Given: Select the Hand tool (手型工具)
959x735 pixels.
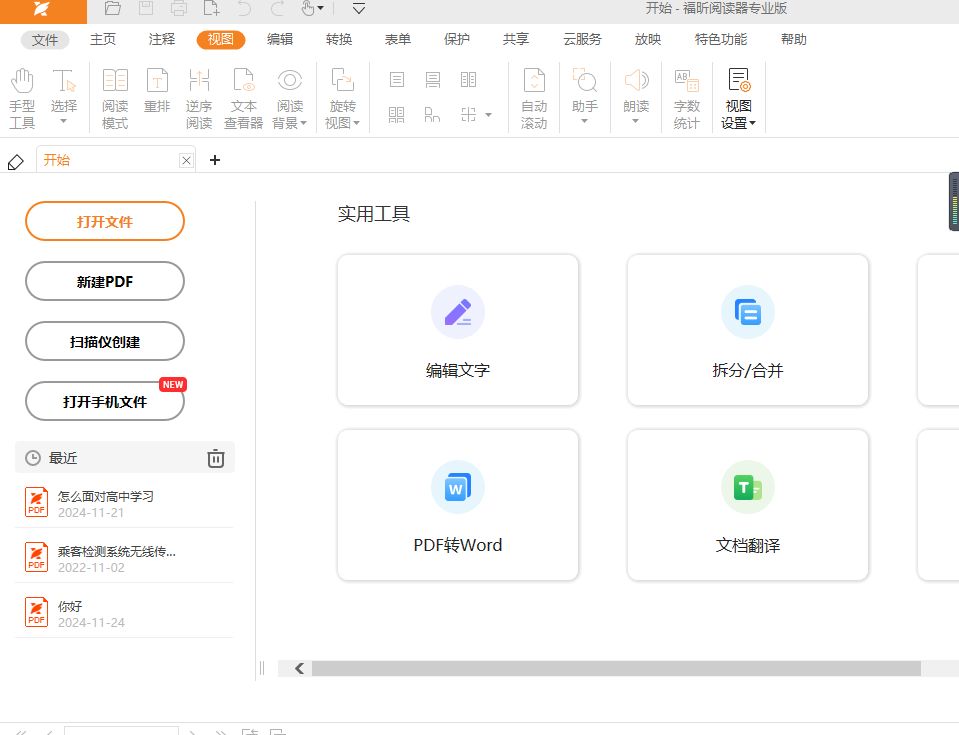Looking at the screenshot, I should [22, 99].
